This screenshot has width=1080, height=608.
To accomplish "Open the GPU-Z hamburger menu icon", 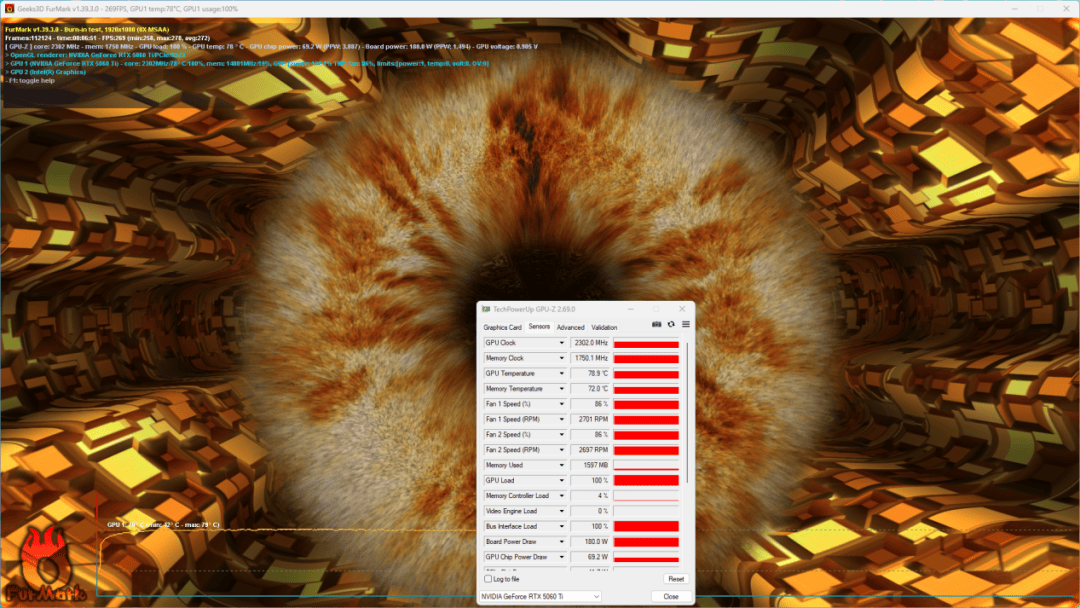I will point(686,324).
